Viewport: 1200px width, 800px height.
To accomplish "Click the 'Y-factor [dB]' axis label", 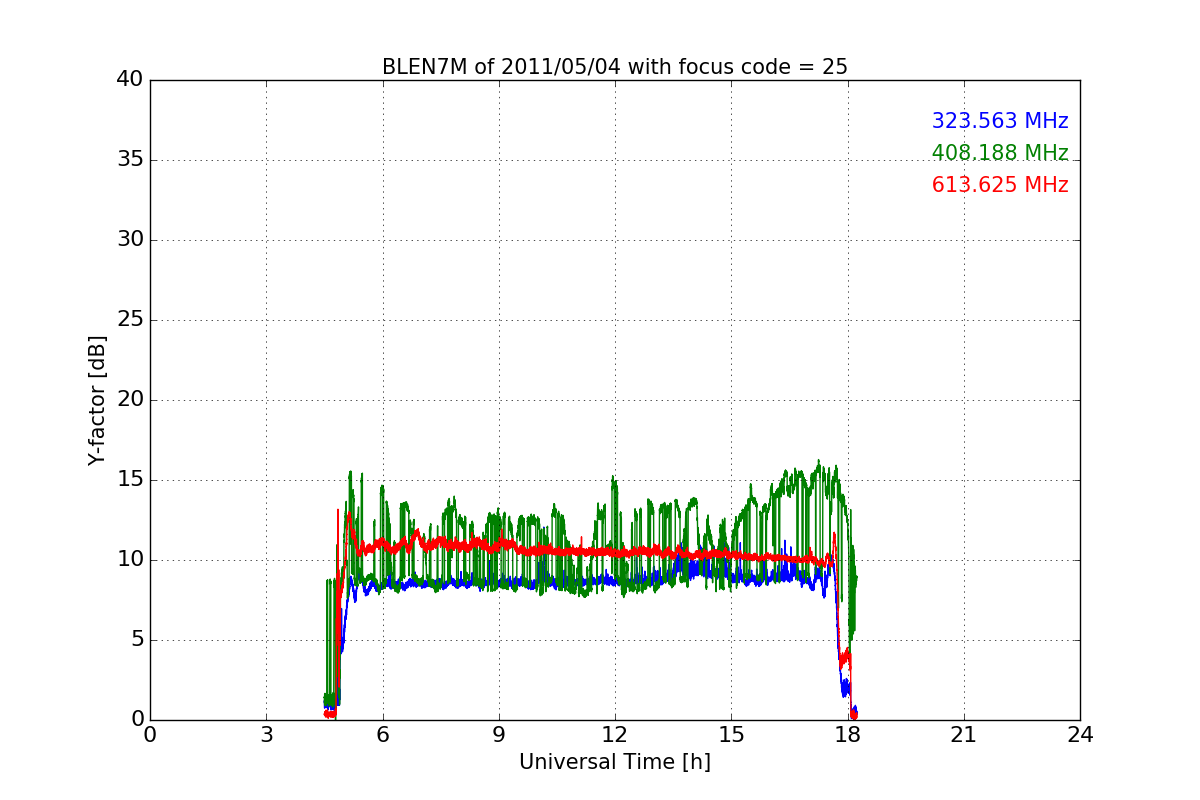I will pyautogui.click(x=97, y=400).
